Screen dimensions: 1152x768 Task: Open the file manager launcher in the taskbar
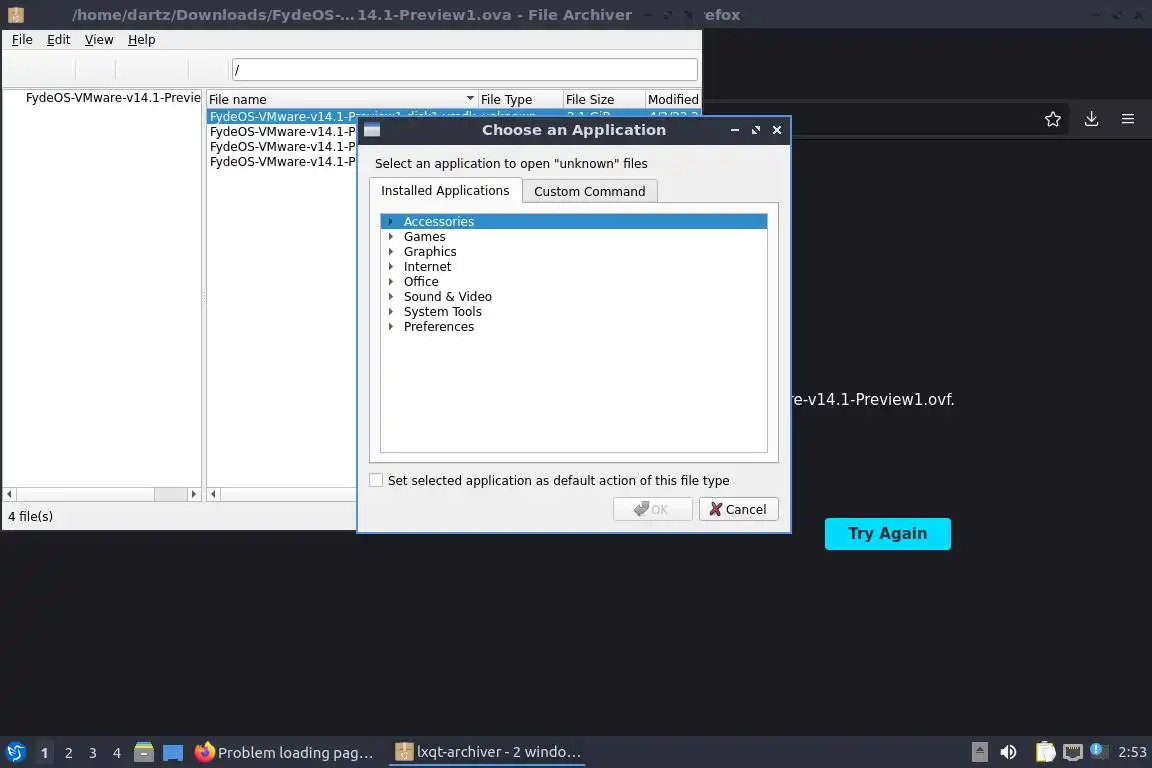tap(144, 752)
